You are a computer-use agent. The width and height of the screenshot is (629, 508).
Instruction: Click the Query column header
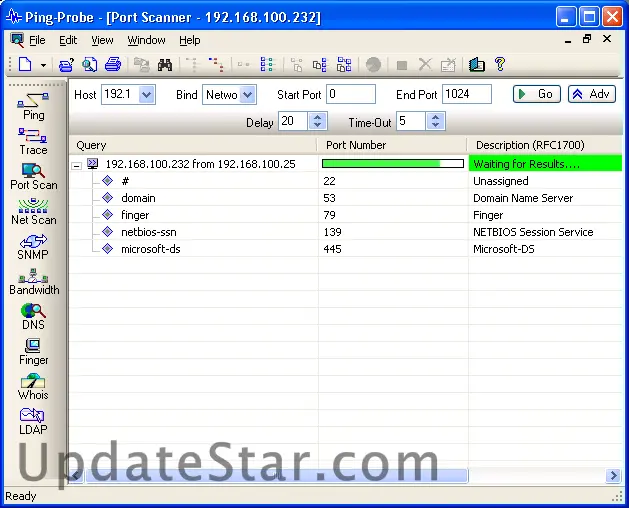[x=193, y=145]
